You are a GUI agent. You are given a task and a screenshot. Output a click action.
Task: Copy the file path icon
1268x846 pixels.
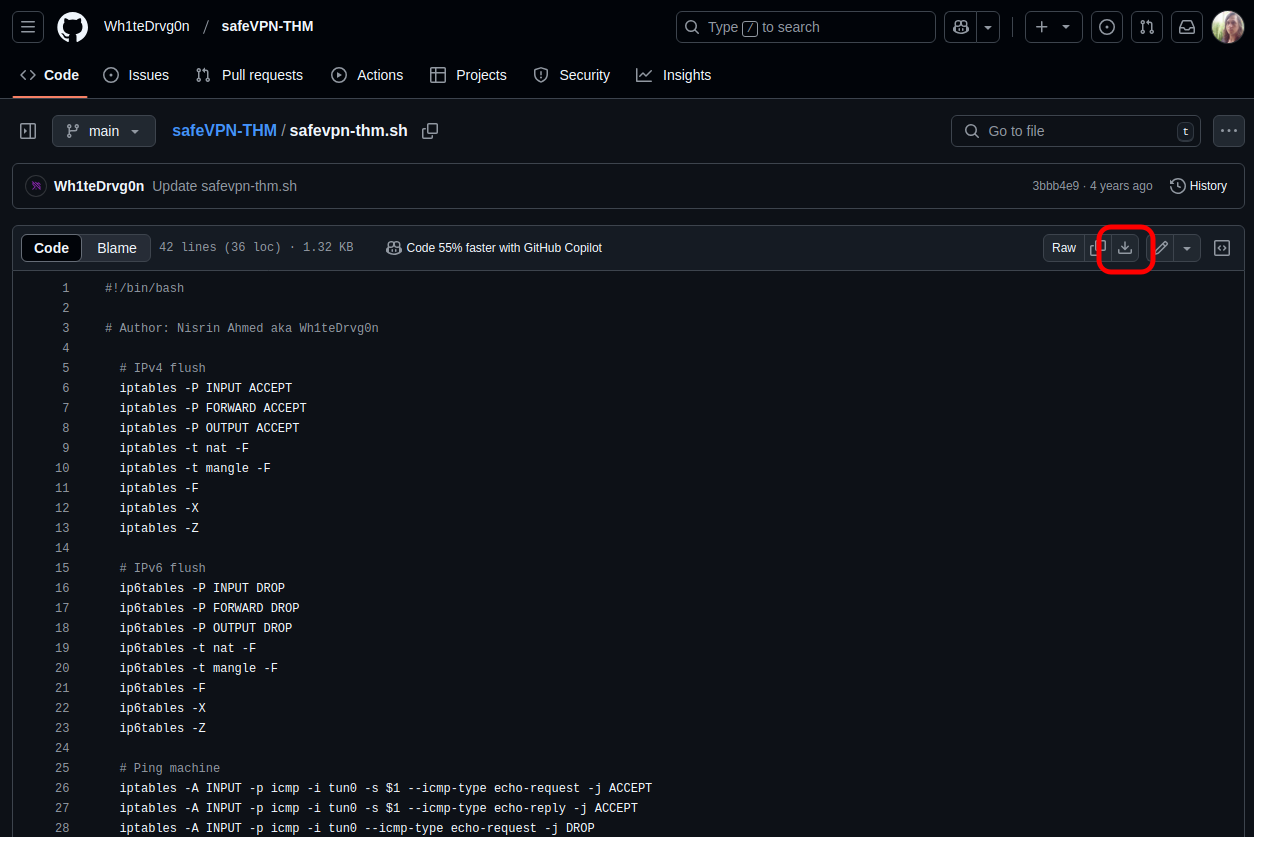pyautogui.click(x=430, y=131)
